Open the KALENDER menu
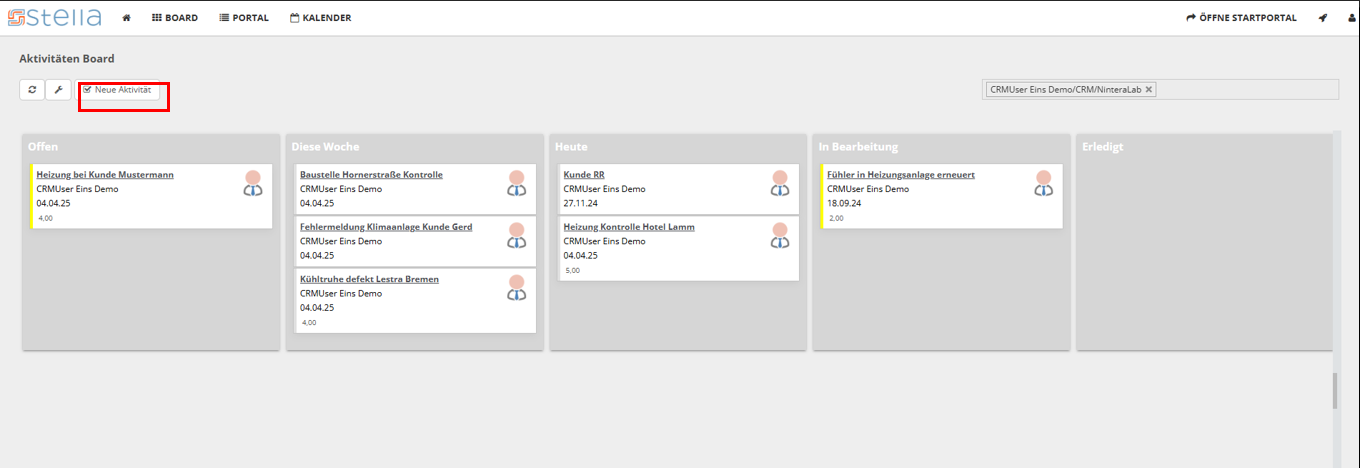Image resolution: width=1360 pixels, height=468 pixels. (x=320, y=18)
